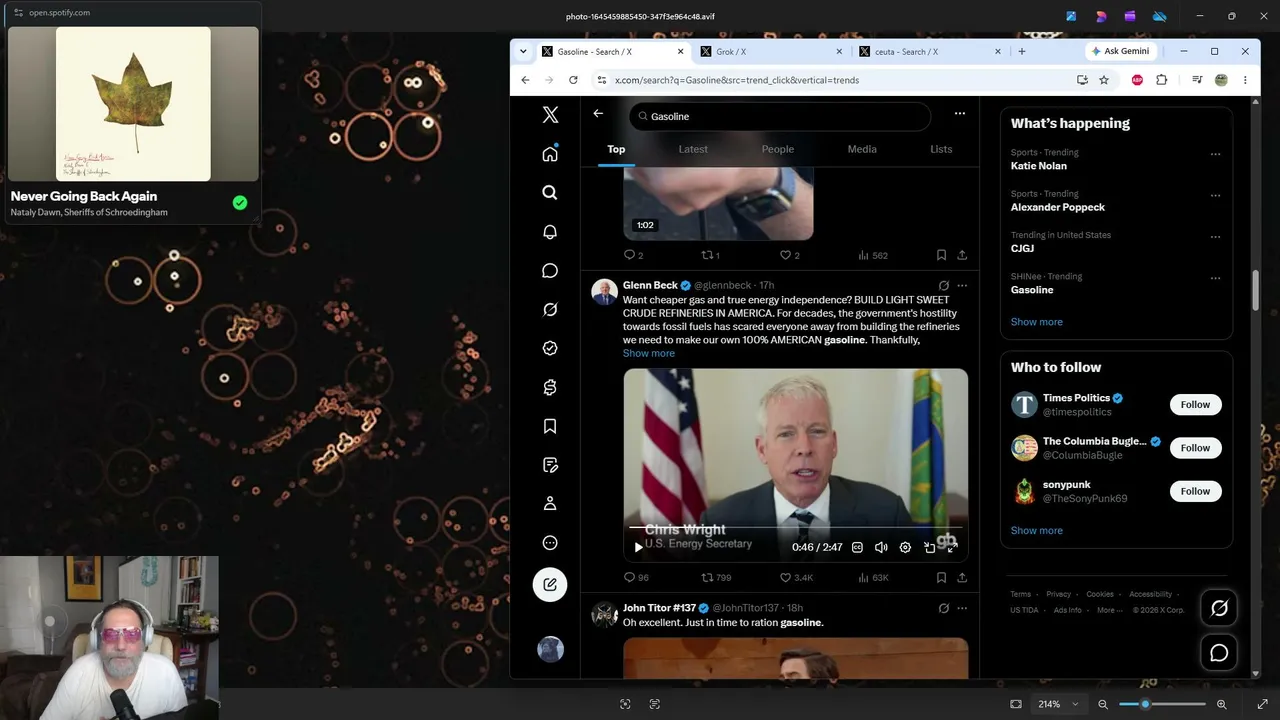1280x720 pixels.
Task: Switch to the Lists search tab
Action: click(941, 149)
